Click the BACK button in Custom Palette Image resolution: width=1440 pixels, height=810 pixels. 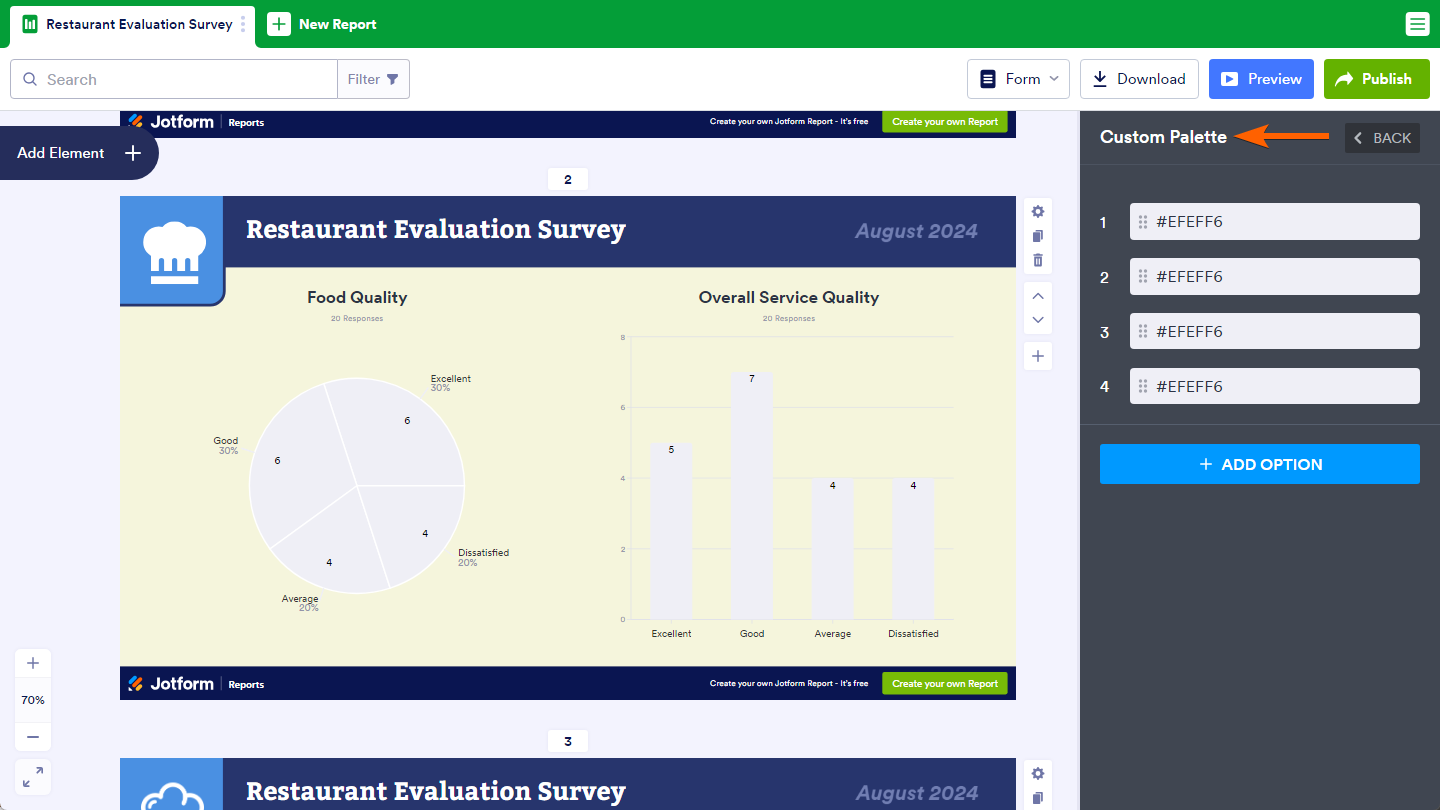click(x=1382, y=138)
